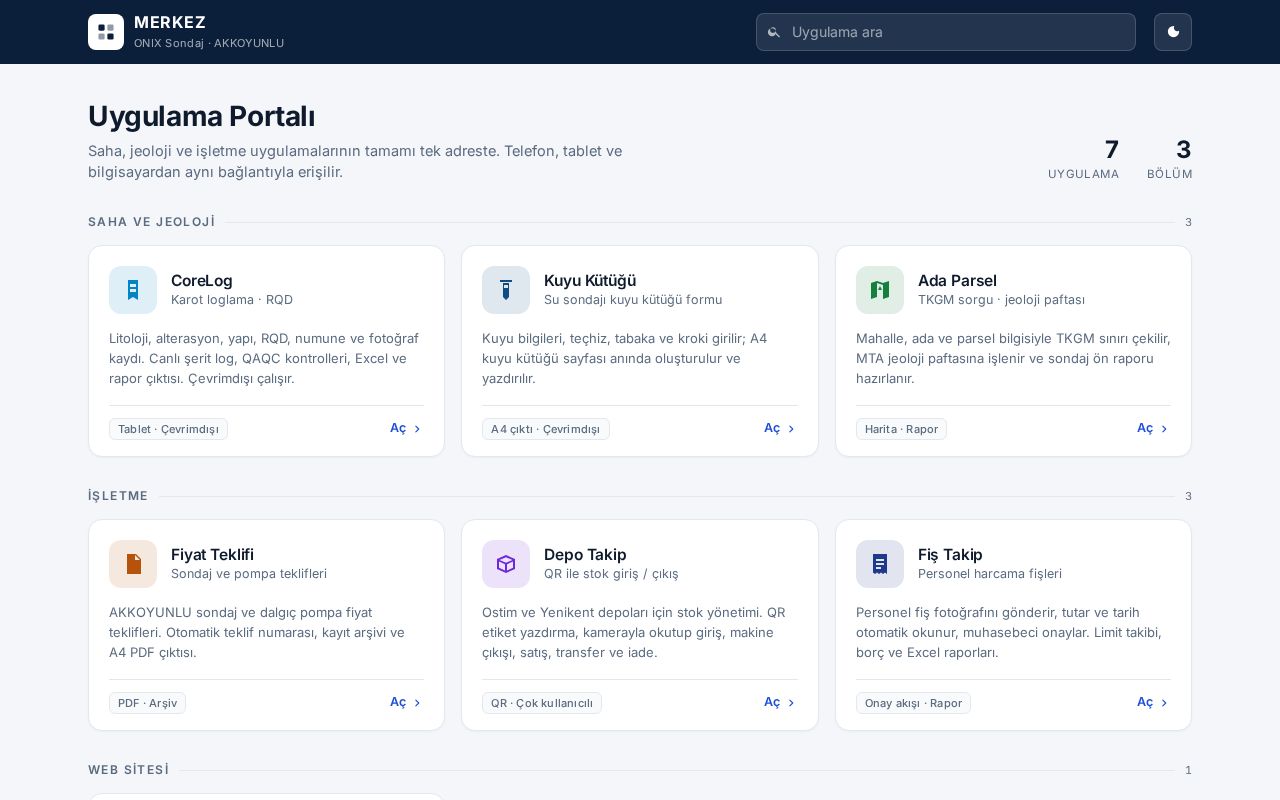Toggle dark mode with the moon button

tap(1173, 32)
